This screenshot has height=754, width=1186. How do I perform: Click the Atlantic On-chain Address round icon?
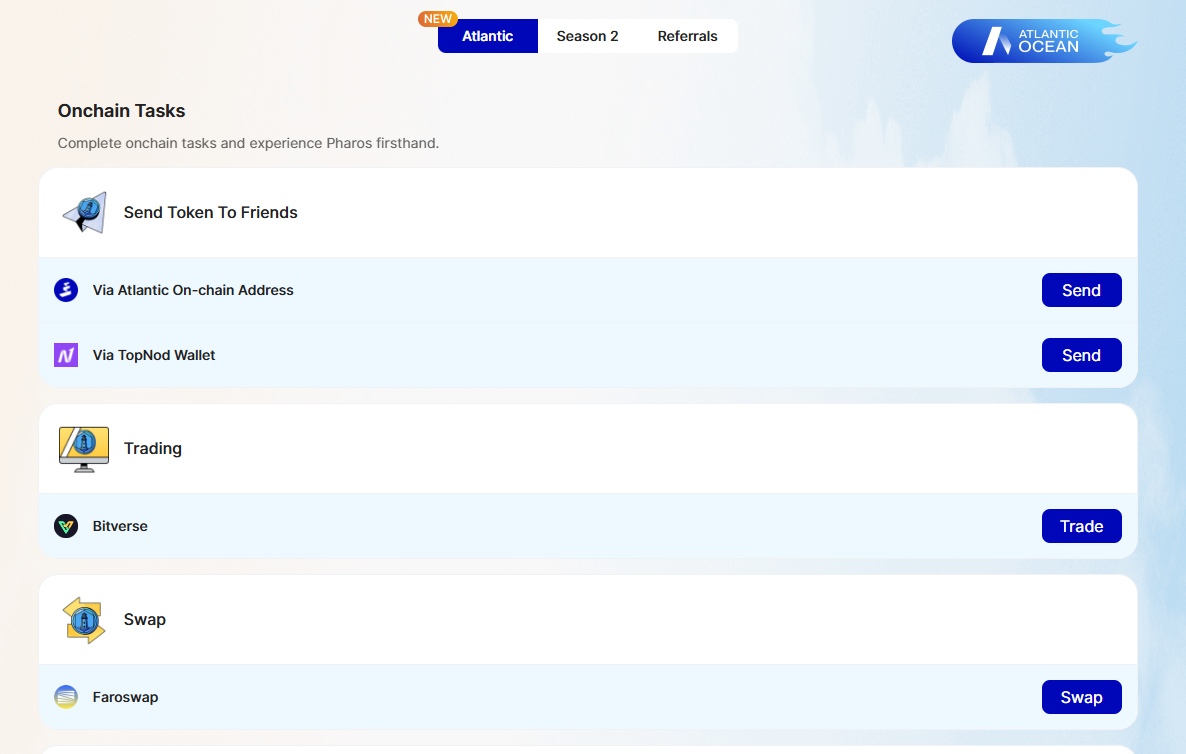point(66,290)
